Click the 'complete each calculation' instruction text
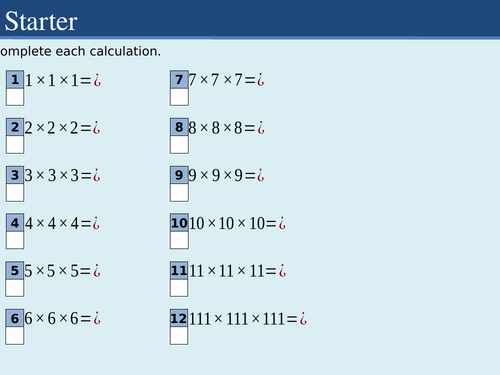 tap(80, 51)
